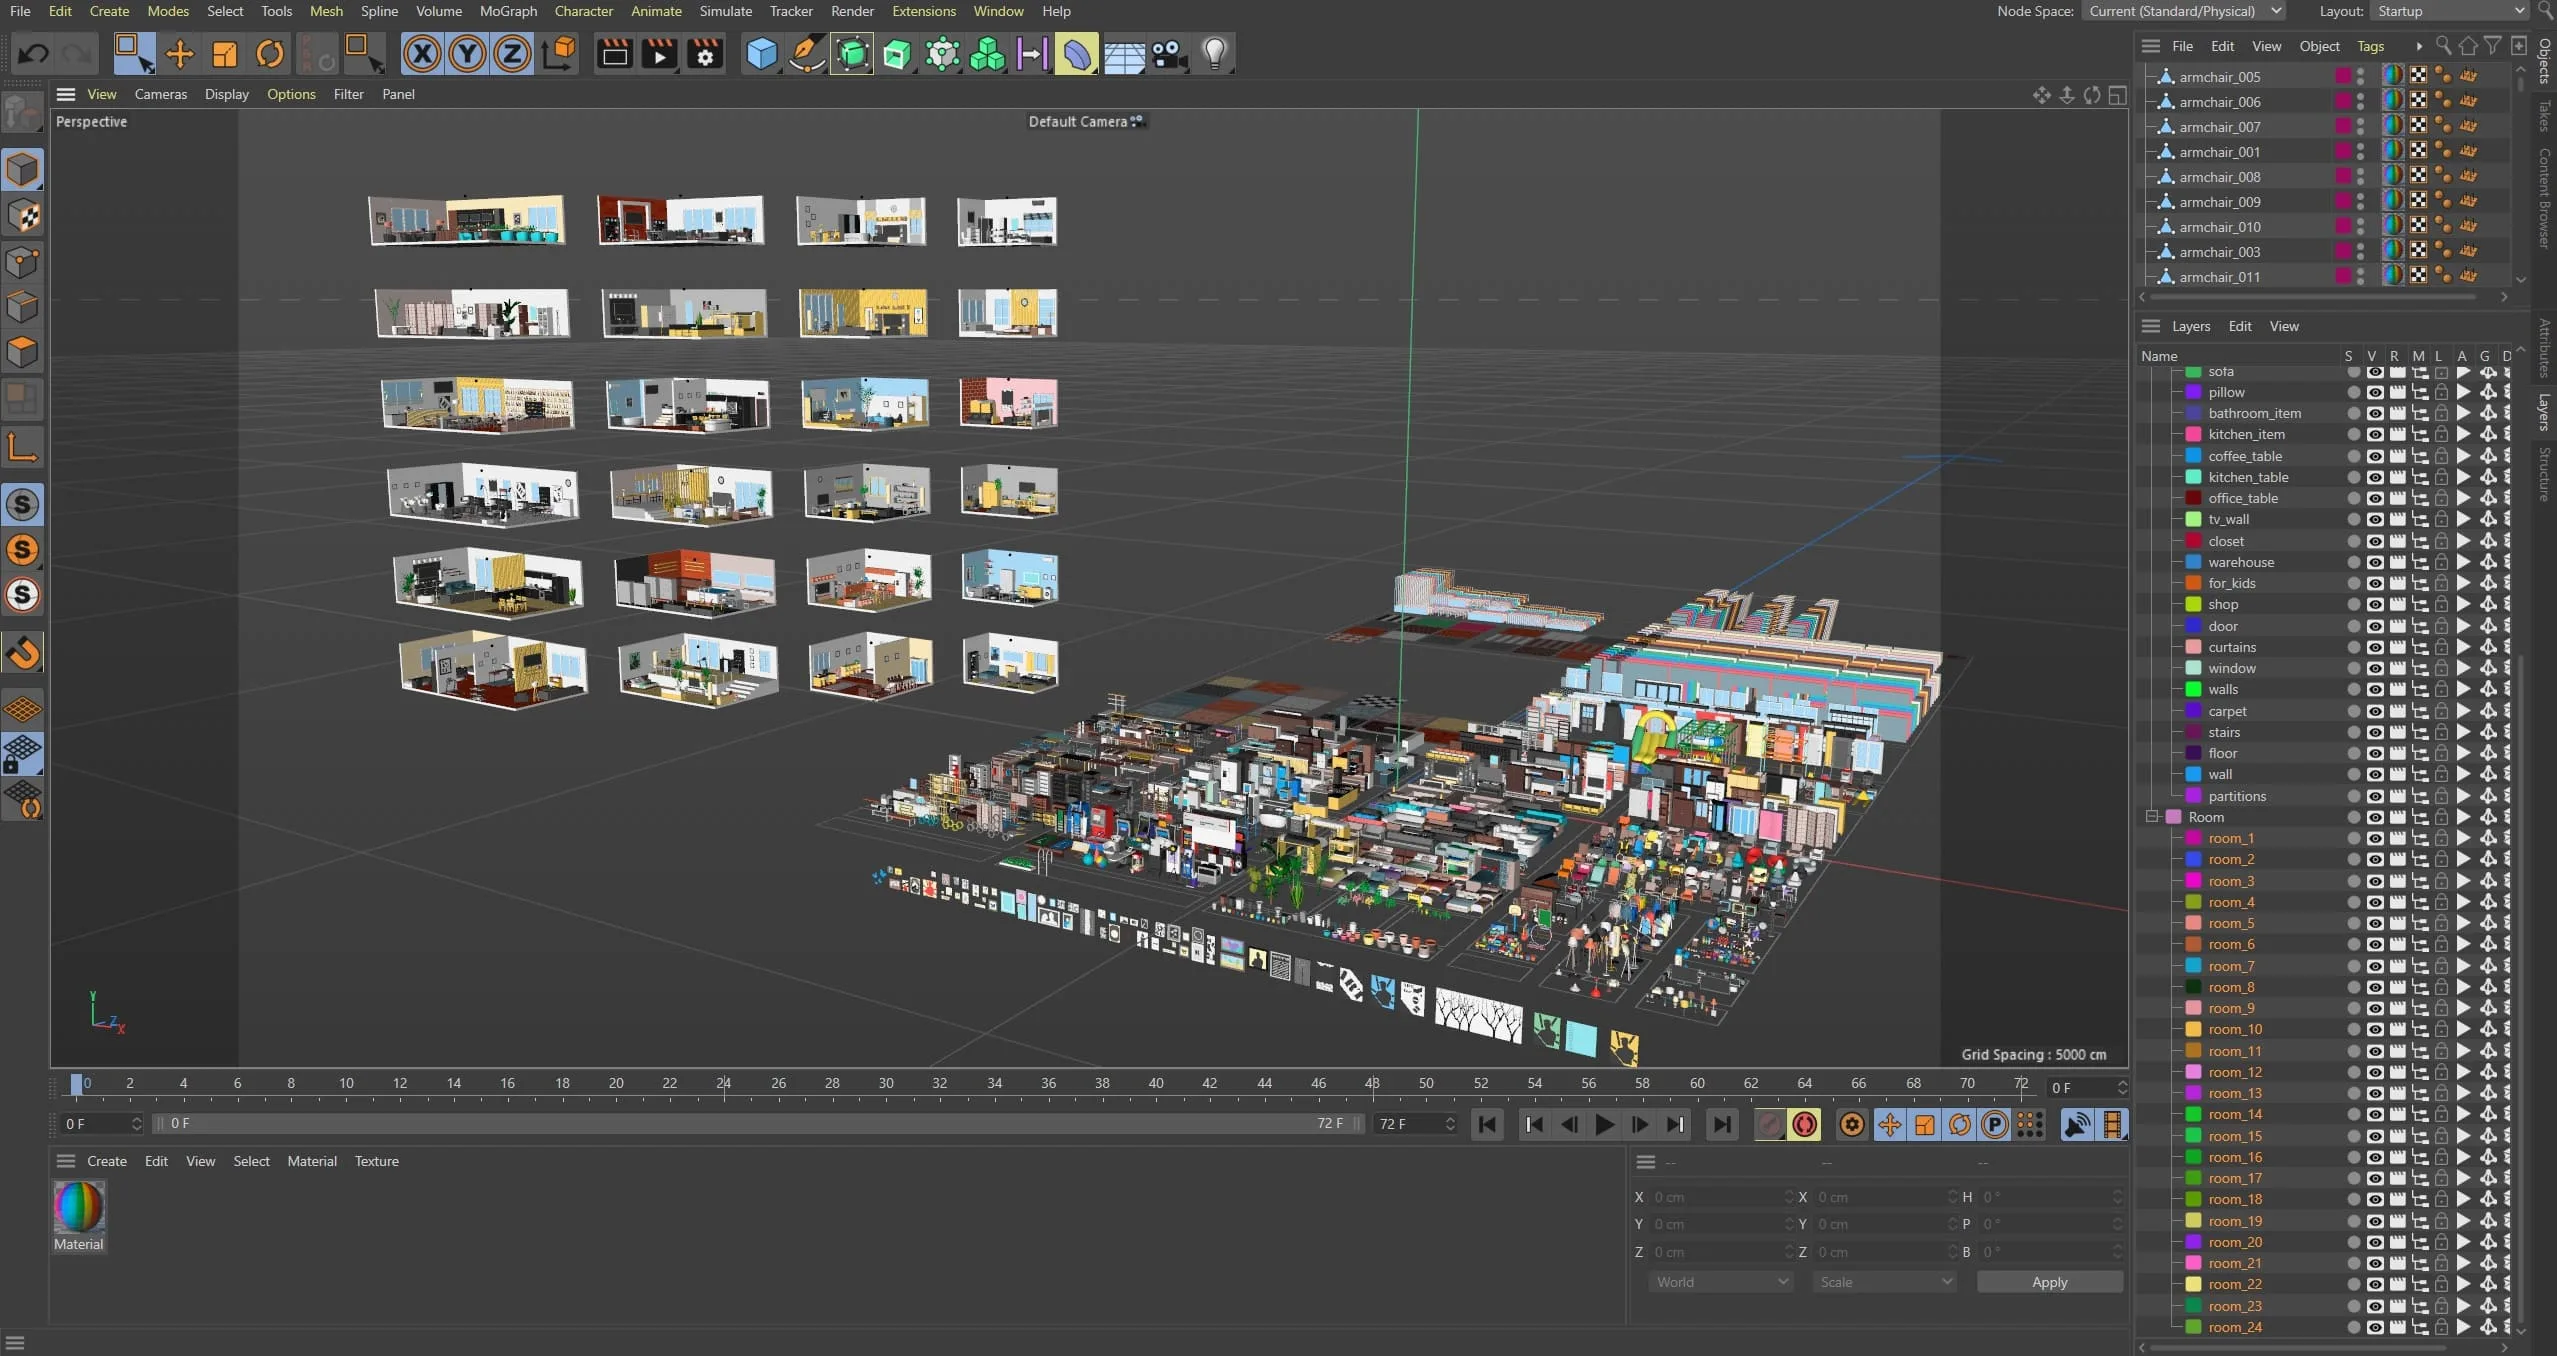
Task: Switch to the Structure side tab
Action: tap(2545, 474)
